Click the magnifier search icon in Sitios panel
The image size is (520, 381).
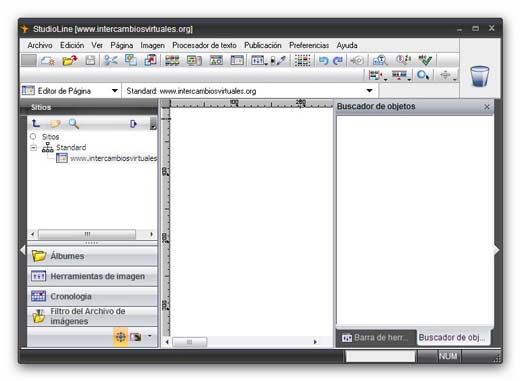pyautogui.click(x=74, y=124)
